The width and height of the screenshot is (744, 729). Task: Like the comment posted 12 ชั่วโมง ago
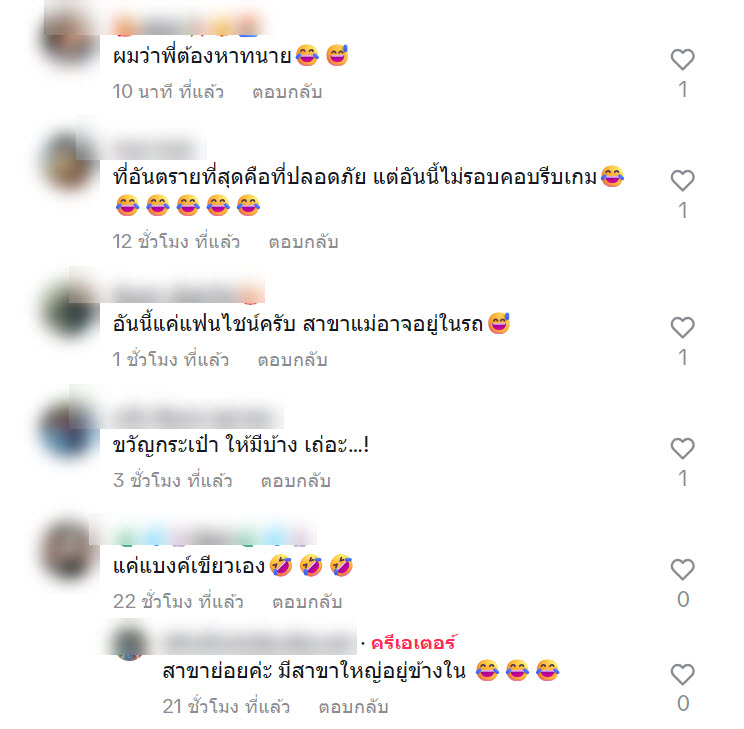[682, 180]
